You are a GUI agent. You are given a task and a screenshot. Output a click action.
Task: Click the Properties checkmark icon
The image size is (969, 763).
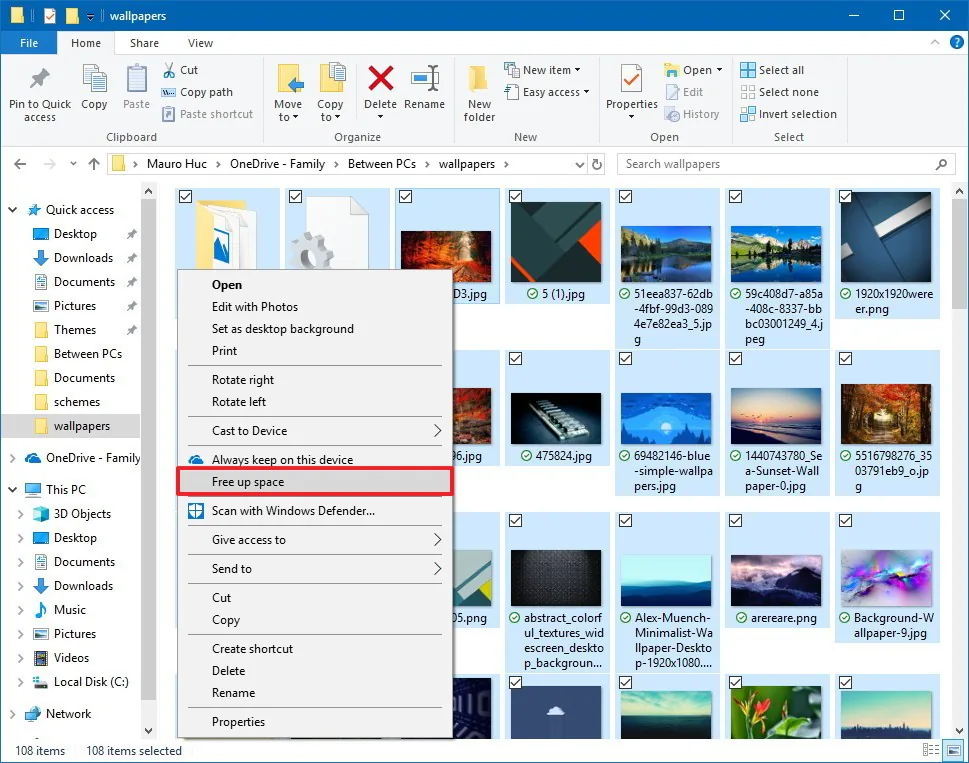631,79
